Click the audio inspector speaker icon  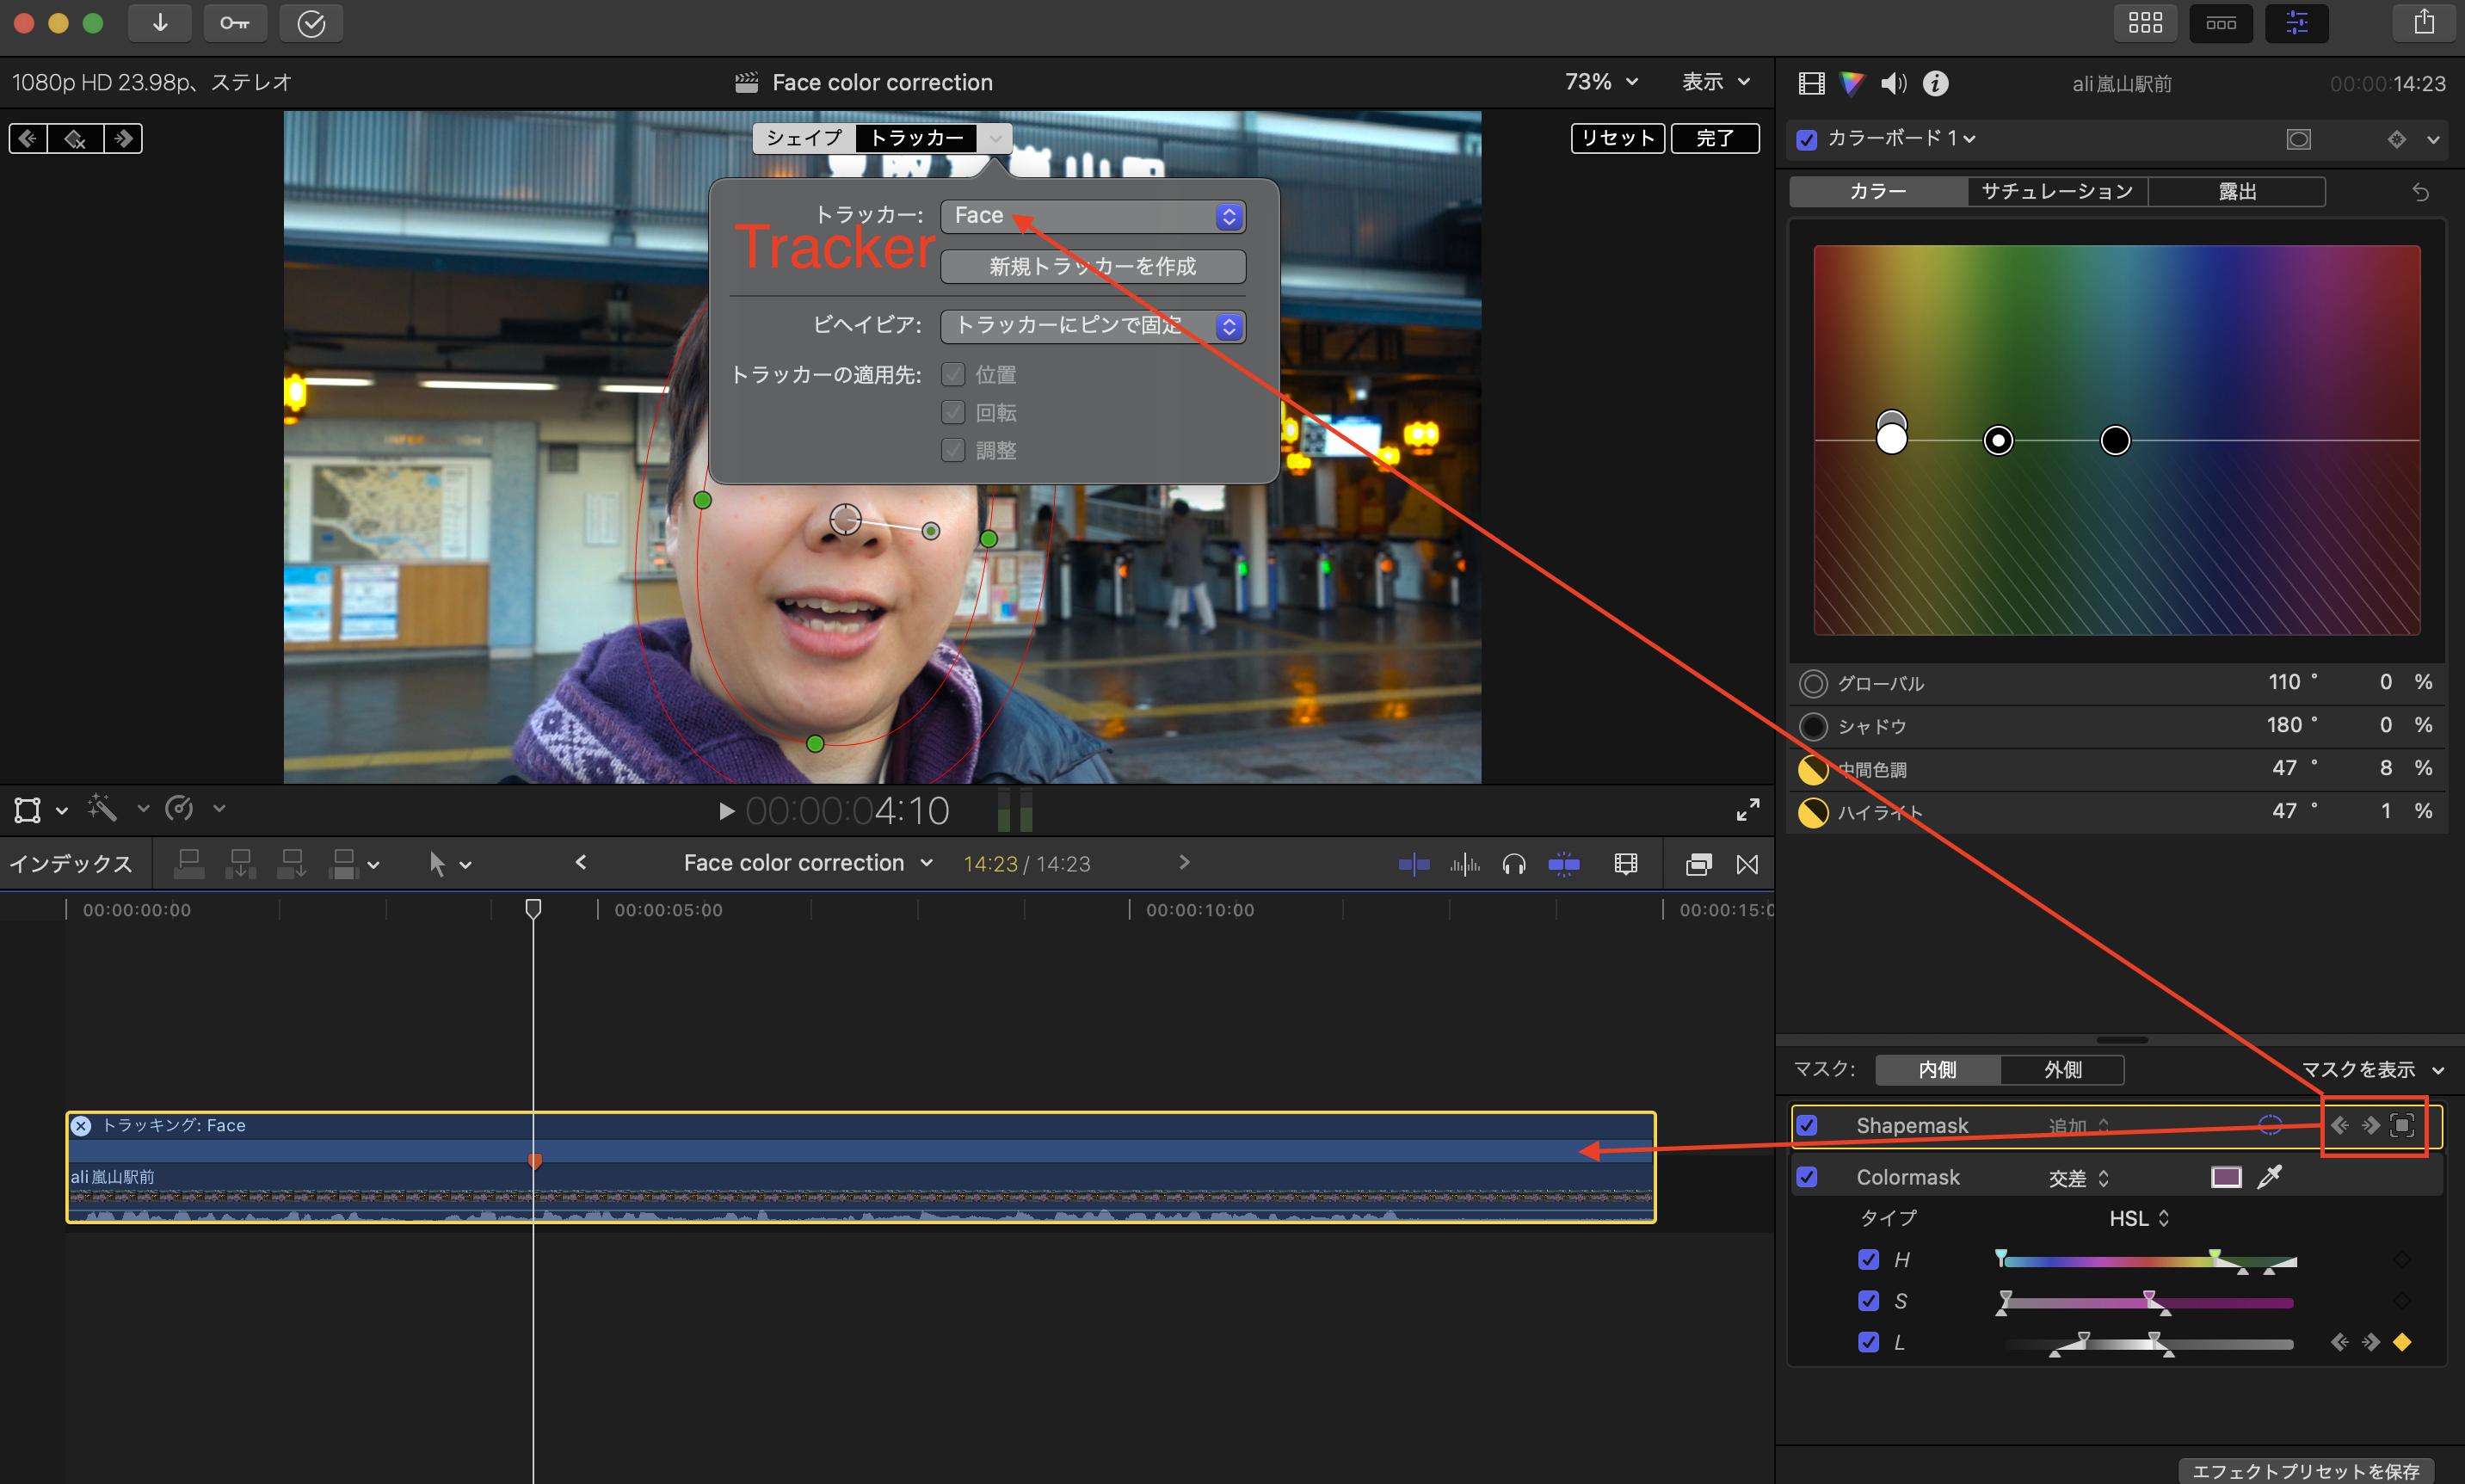point(1893,84)
